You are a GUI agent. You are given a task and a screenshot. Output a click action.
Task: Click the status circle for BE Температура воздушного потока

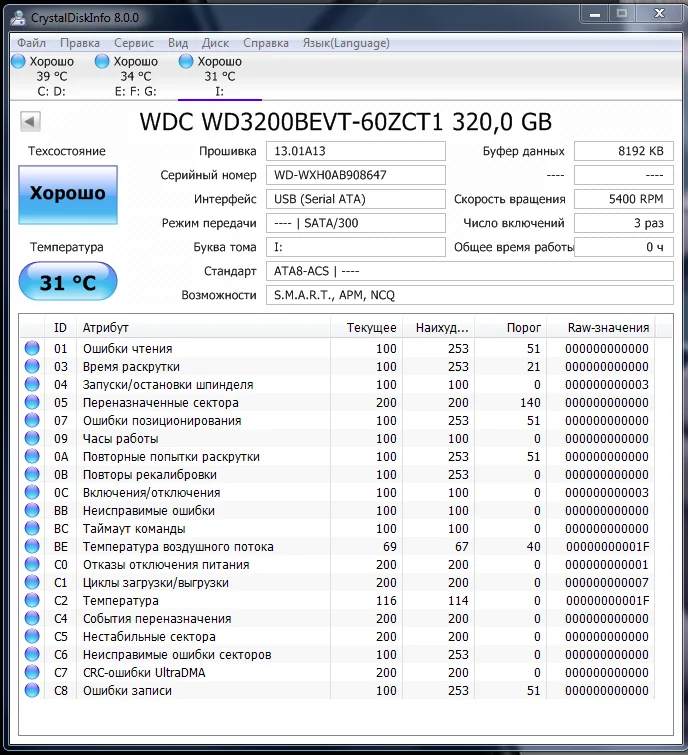32,547
